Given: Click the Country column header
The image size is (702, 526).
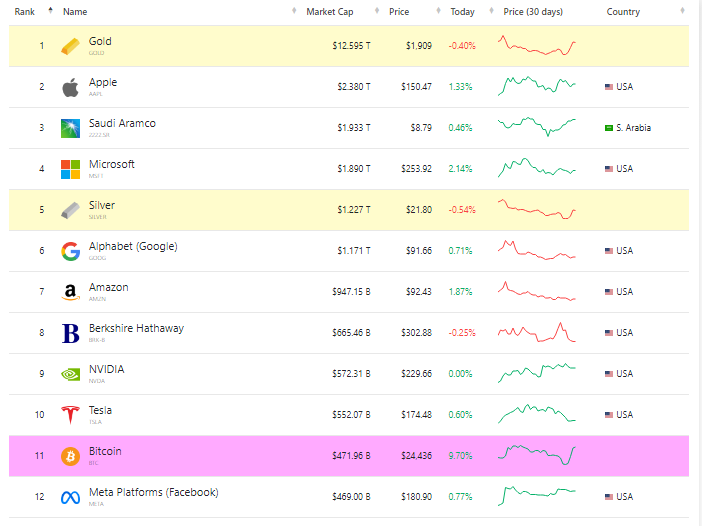Looking at the screenshot, I should 623,12.
